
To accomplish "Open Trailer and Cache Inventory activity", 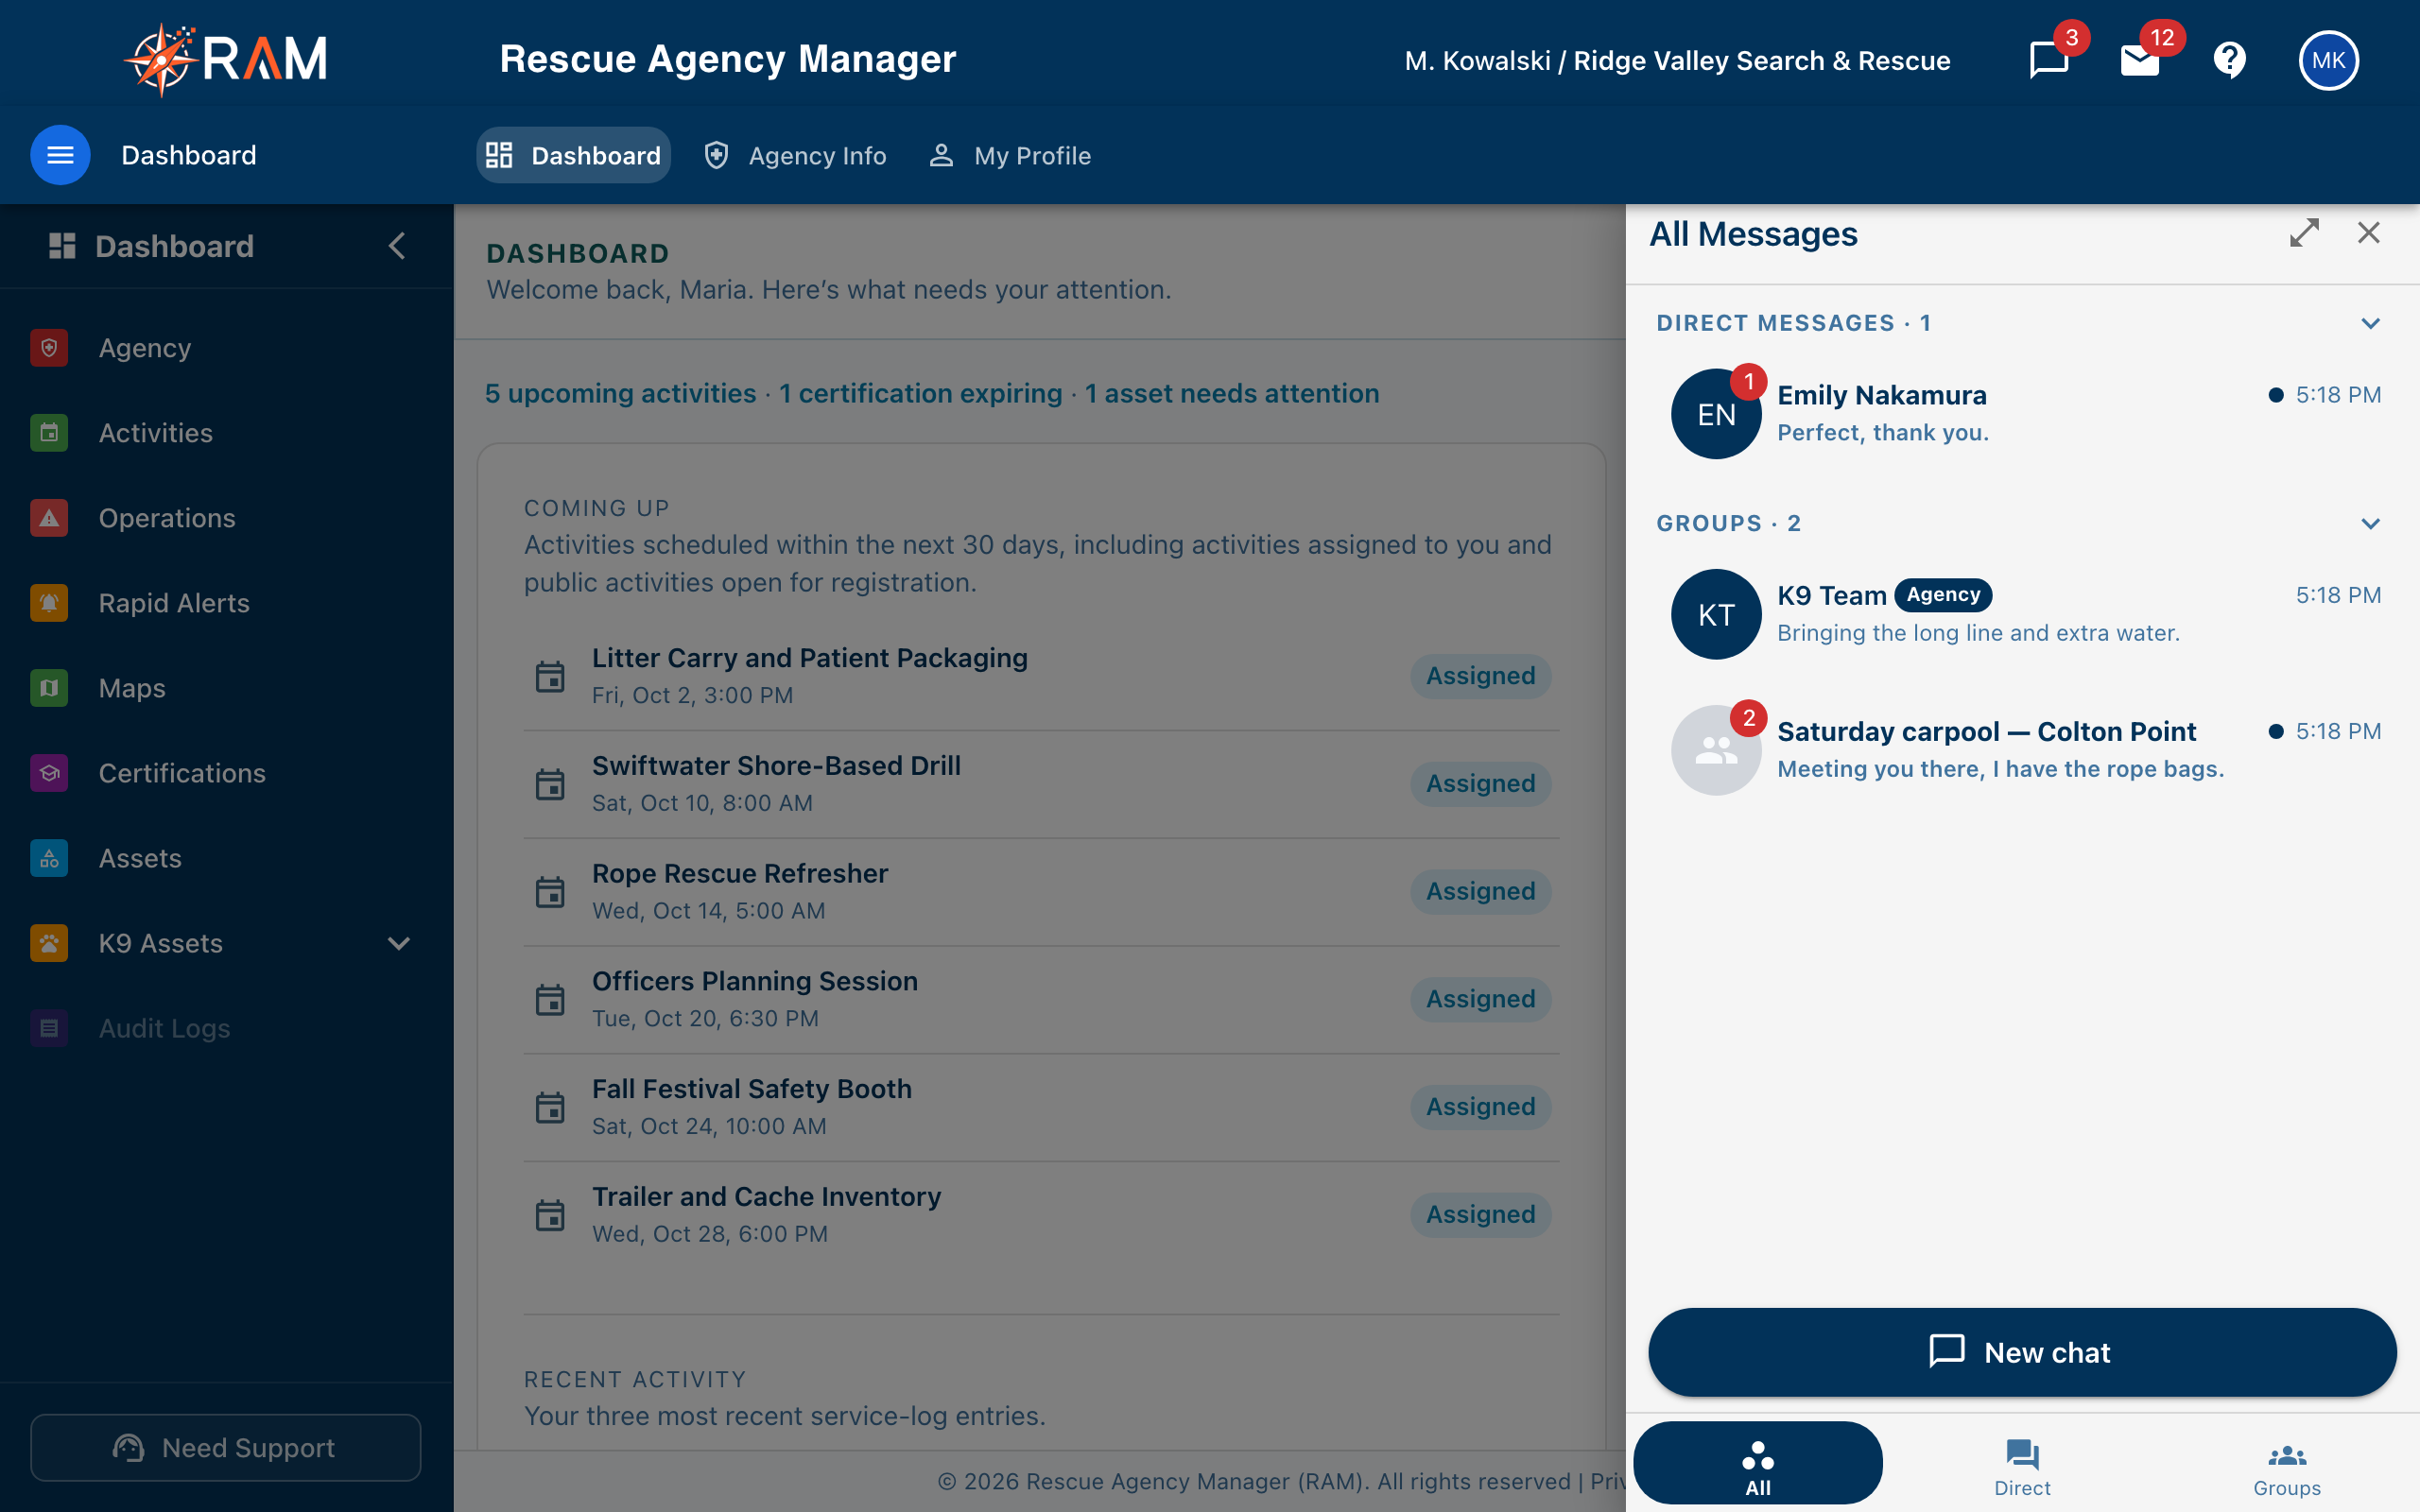I will [x=1041, y=1215].
